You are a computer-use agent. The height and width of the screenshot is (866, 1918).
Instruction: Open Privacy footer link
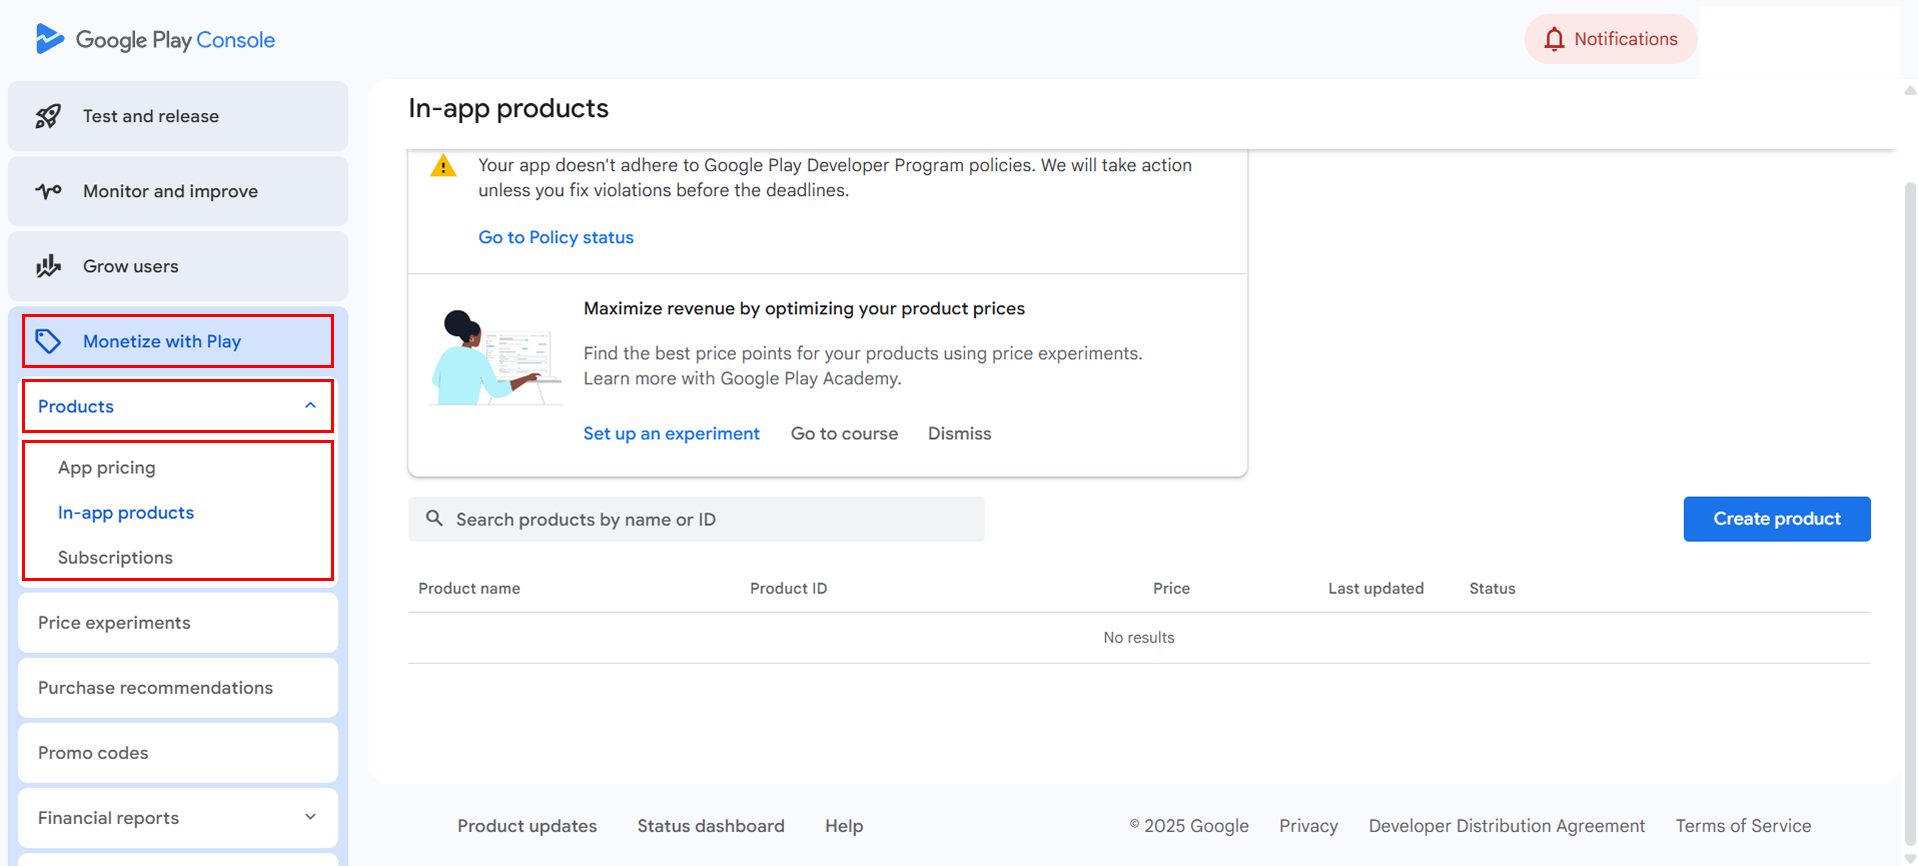1308,826
